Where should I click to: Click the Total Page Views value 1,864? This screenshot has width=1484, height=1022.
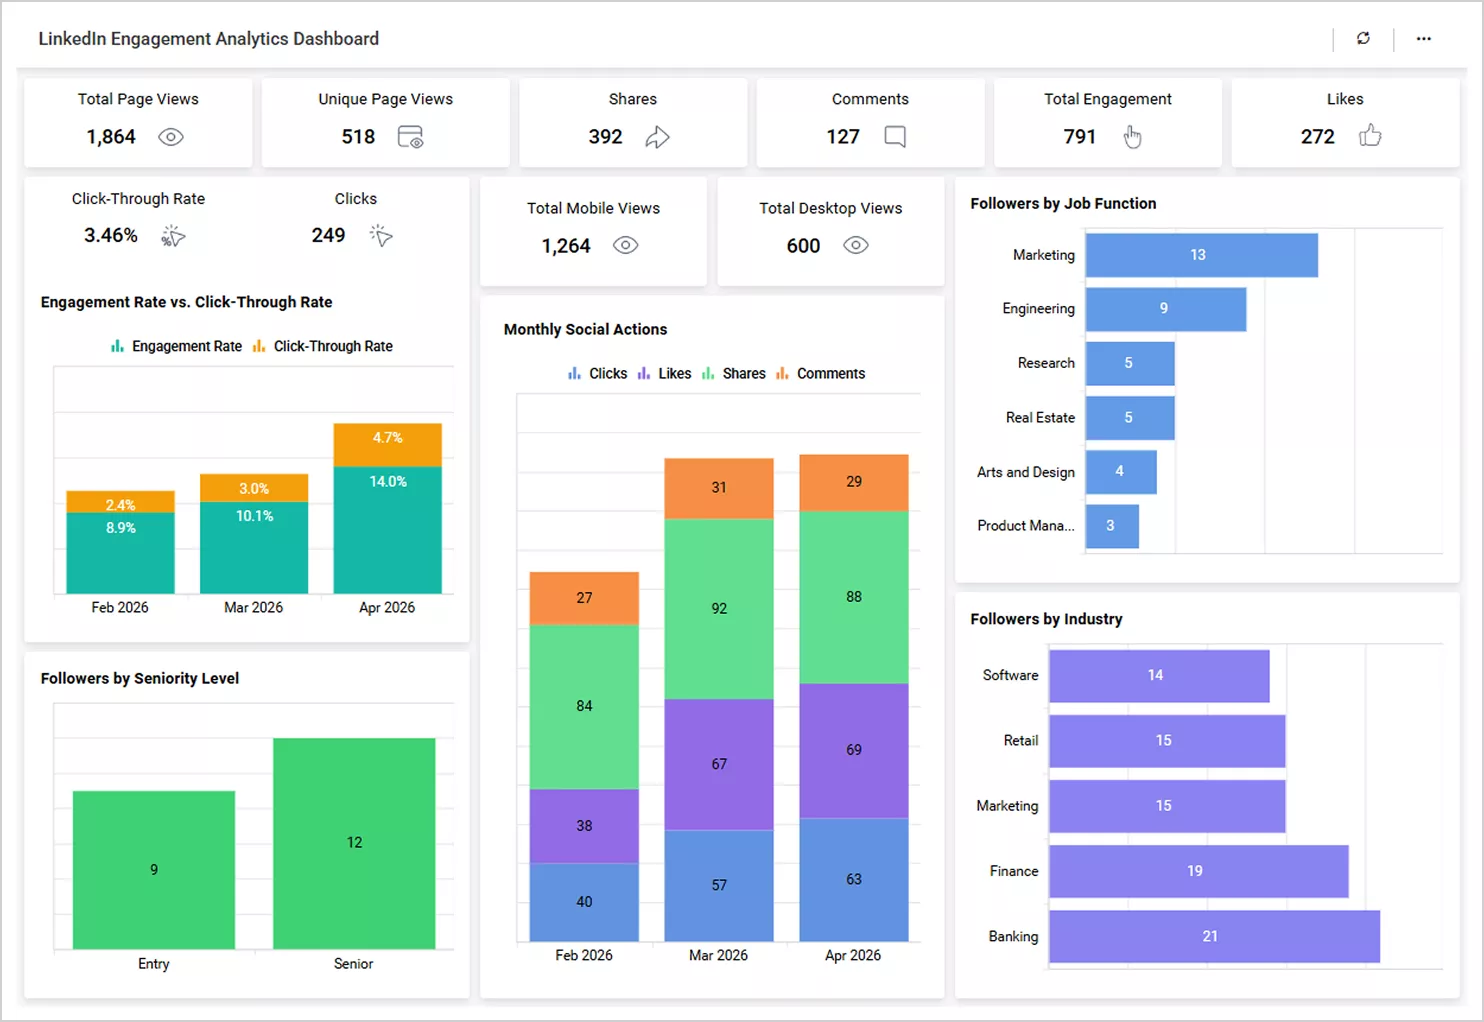(111, 137)
